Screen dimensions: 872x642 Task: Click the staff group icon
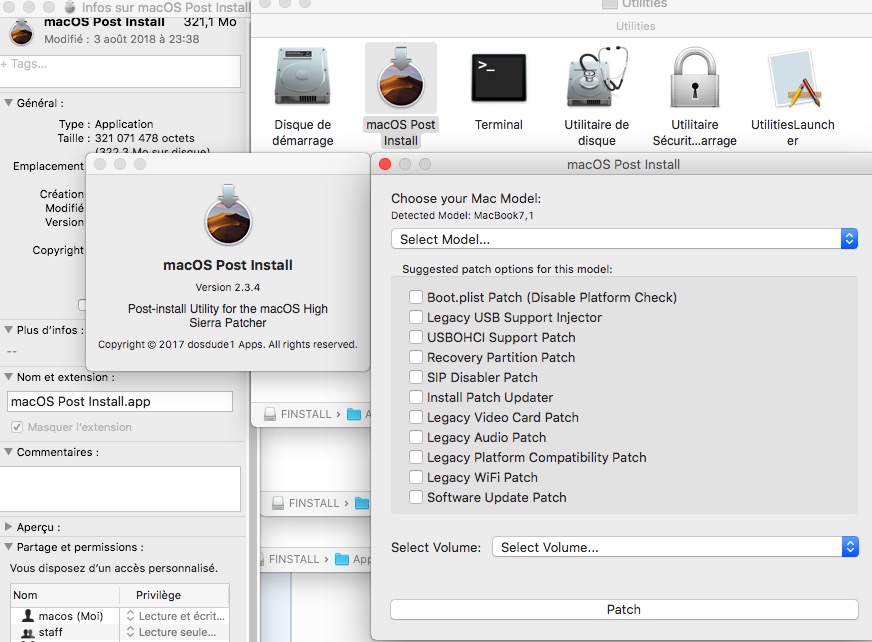tap(27, 633)
